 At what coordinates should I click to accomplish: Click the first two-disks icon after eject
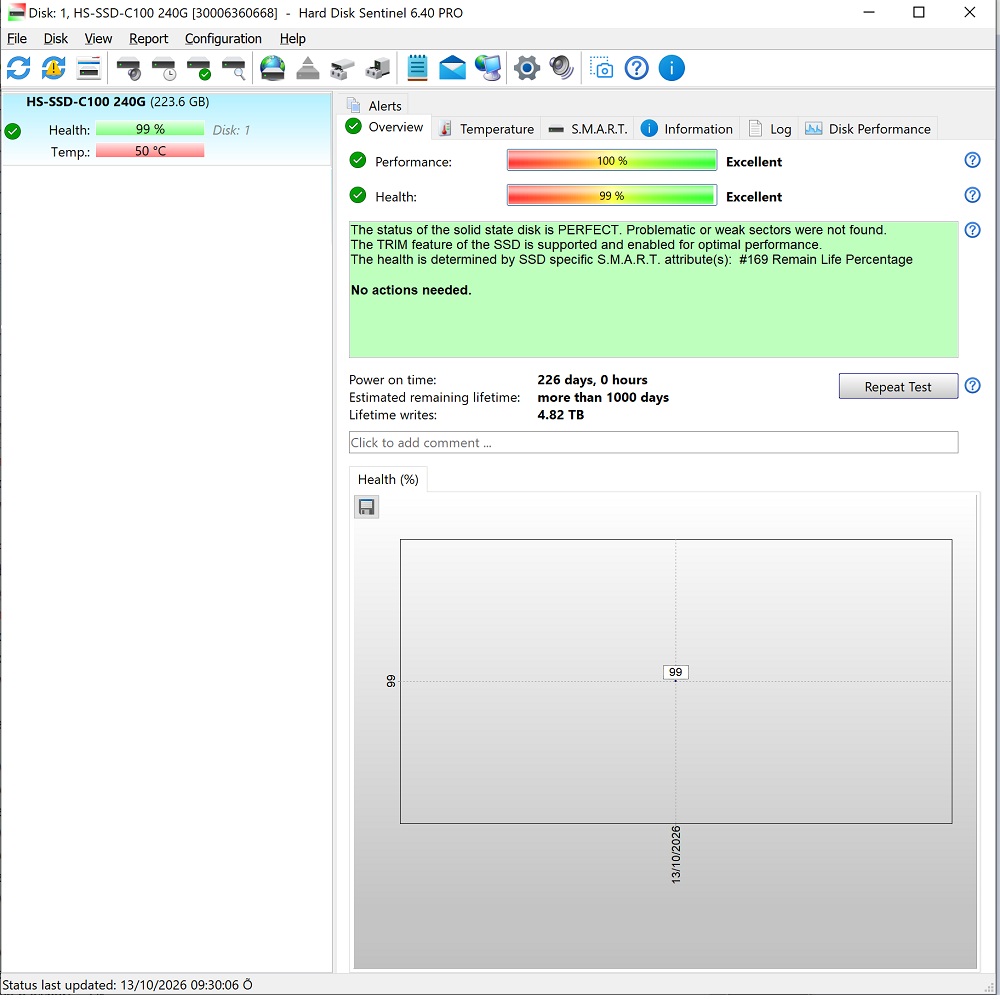point(342,68)
